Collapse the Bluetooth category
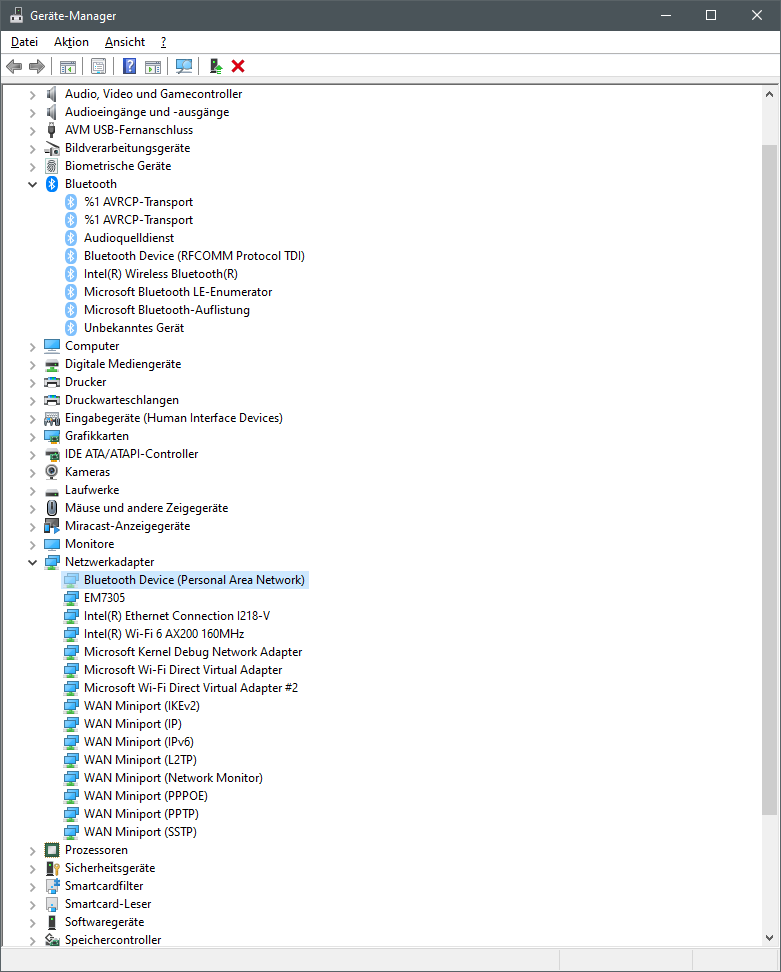781x972 pixels. pyautogui.click(x=33, y=185)
